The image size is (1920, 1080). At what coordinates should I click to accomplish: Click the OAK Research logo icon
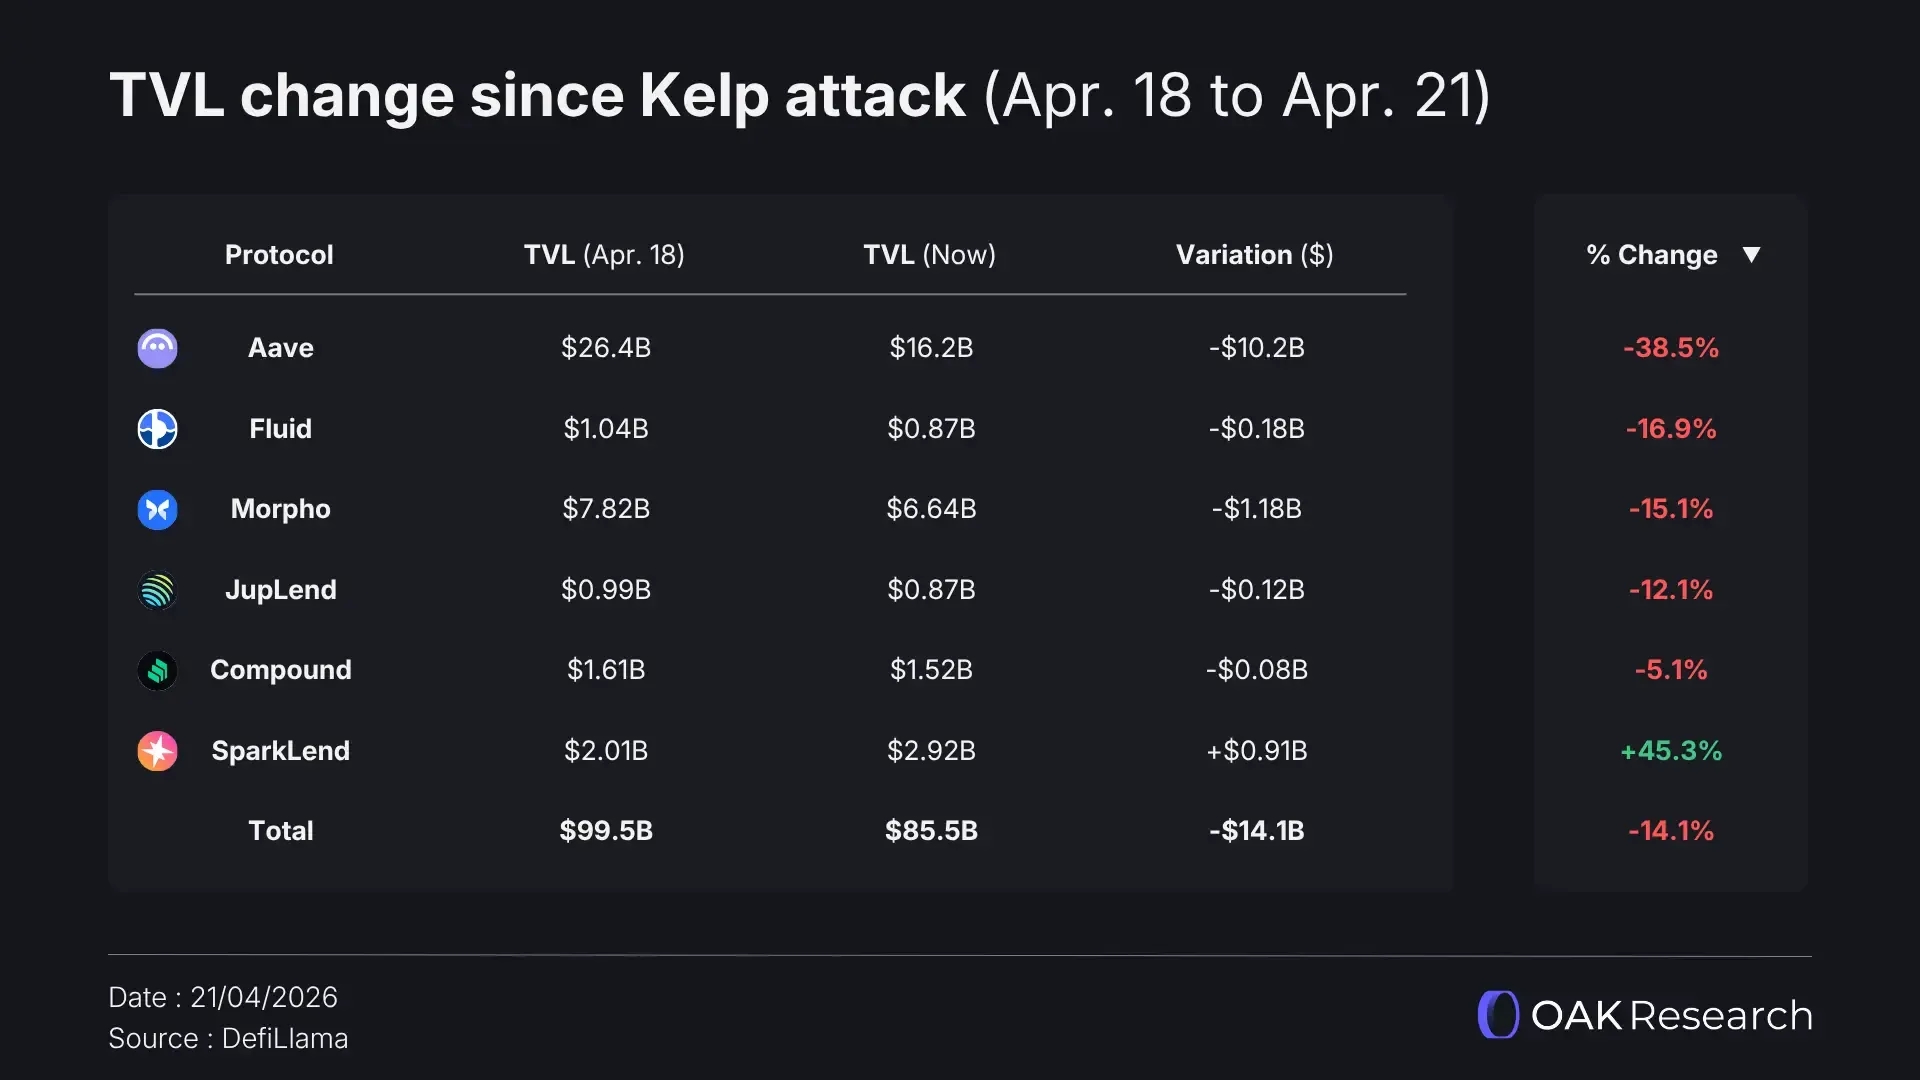coord(1498,1015)
